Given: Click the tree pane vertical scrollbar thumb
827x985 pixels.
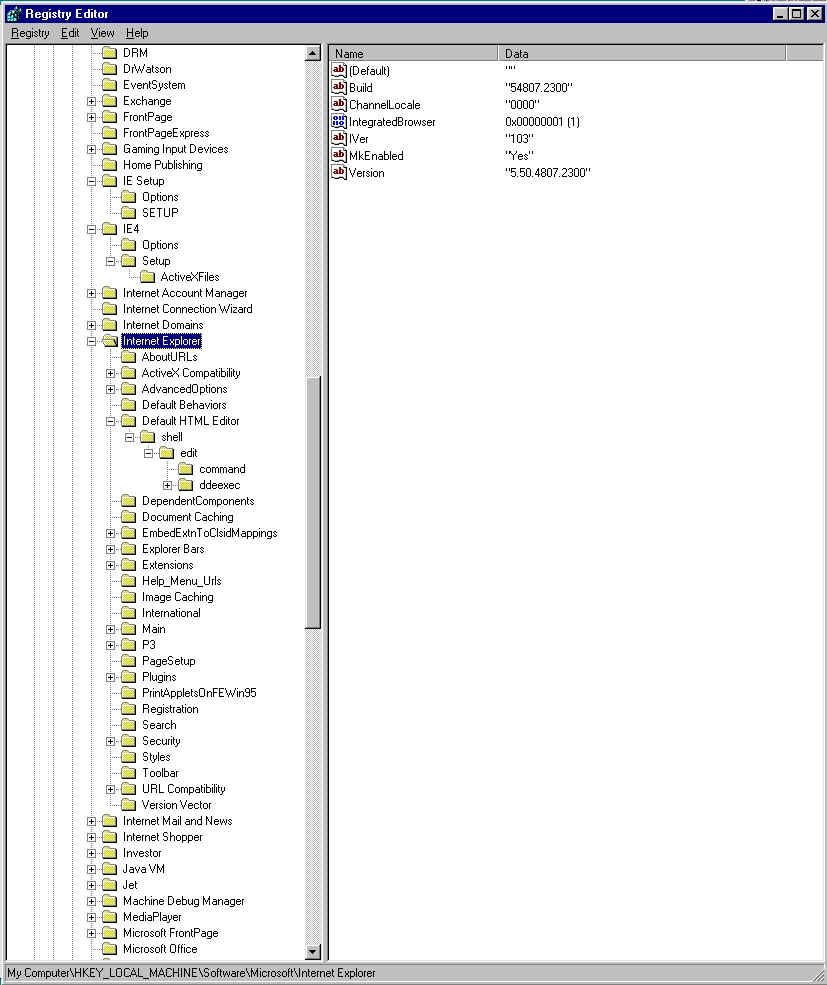Looking at the screenshot, I should pyautogui.click(x=313, y=501).
